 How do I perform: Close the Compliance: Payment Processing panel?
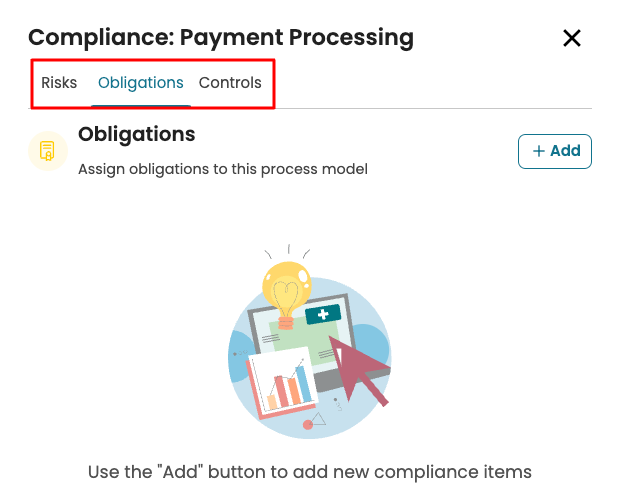pyautogui.click(x=572, y=39)
